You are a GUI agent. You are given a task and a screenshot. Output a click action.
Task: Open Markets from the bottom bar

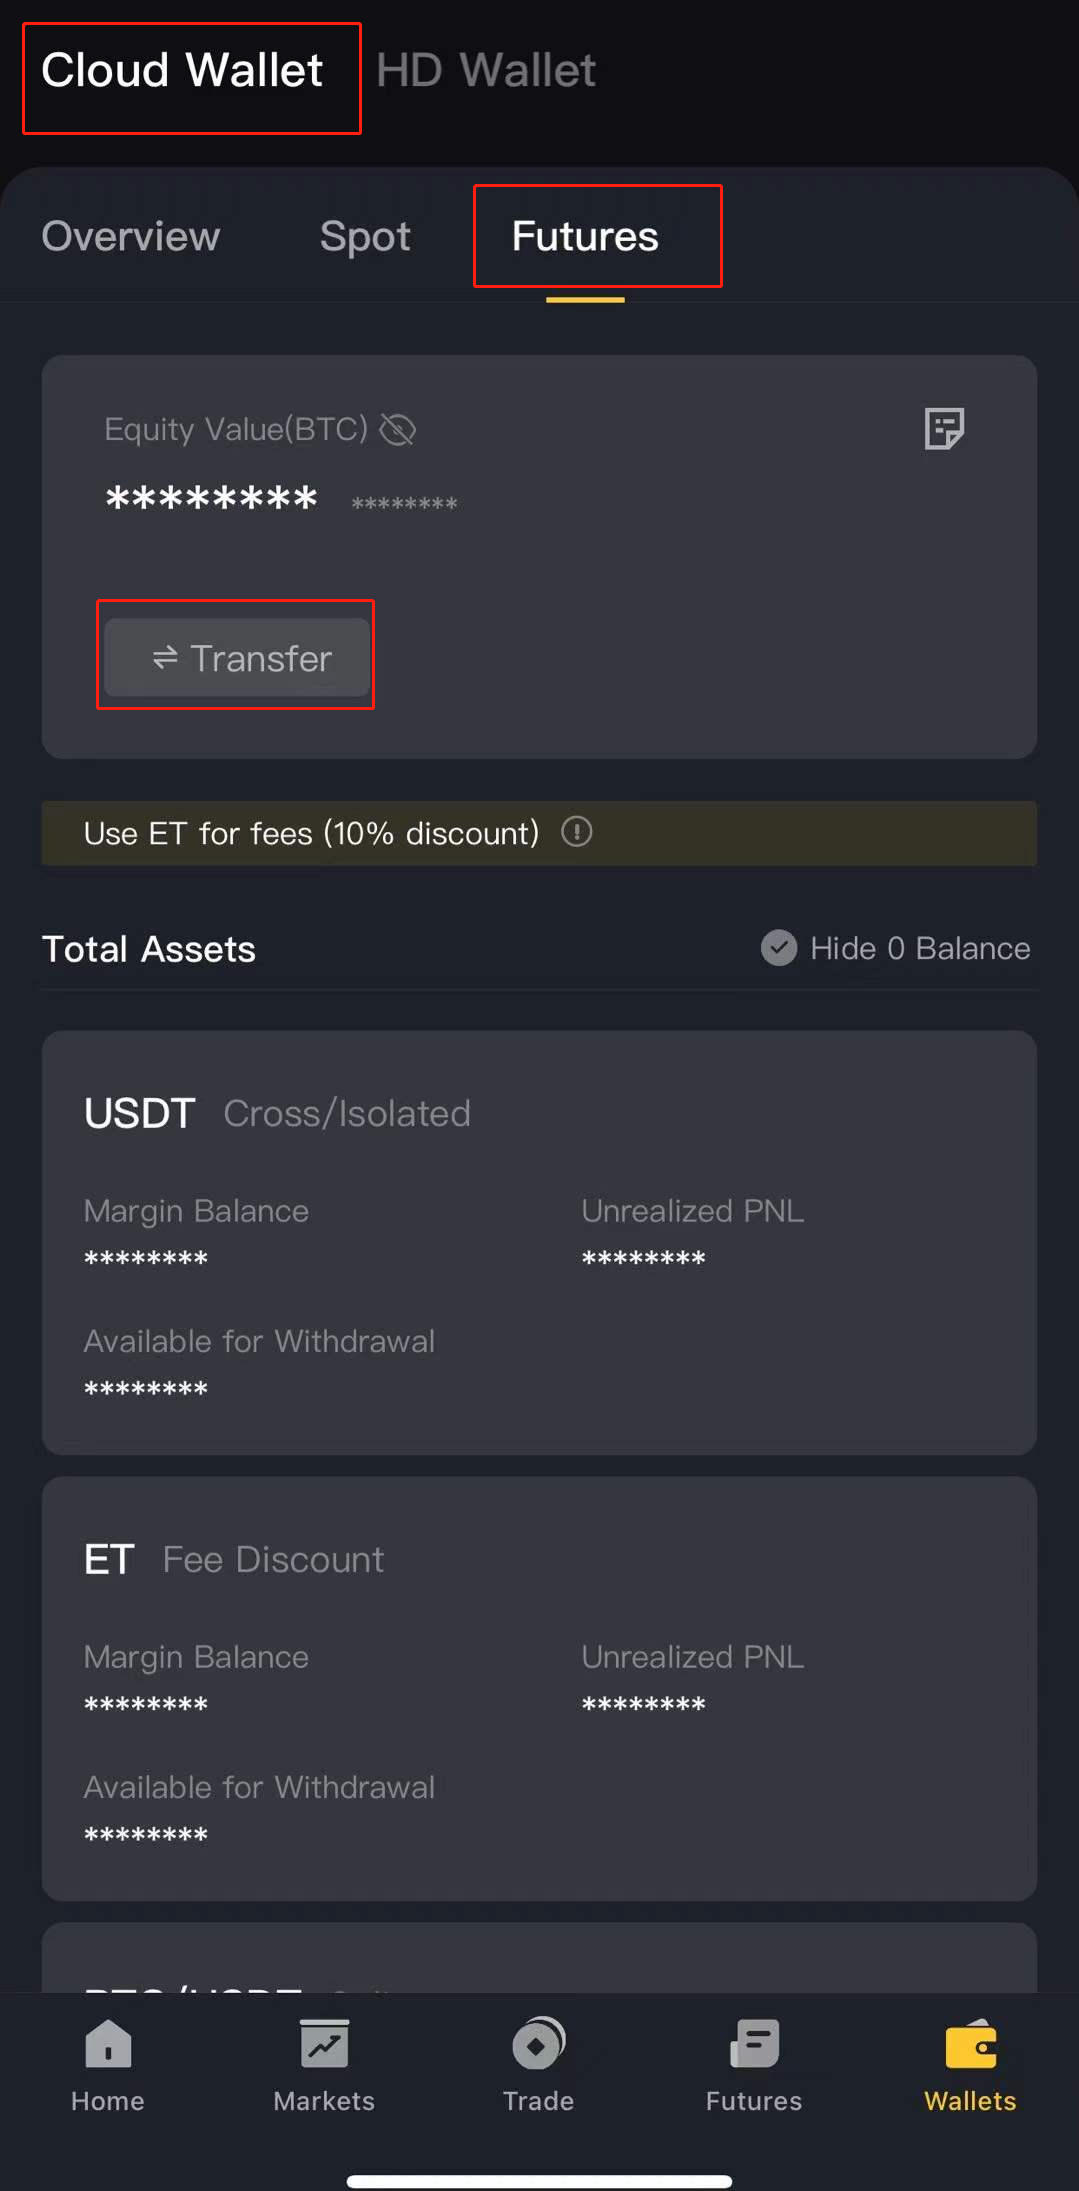(x=324, y=2065)
